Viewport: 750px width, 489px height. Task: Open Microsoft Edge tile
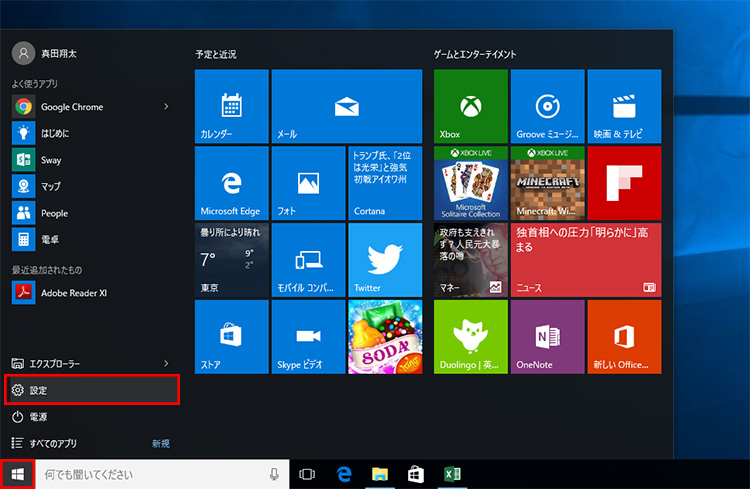[x=231, y=183]
